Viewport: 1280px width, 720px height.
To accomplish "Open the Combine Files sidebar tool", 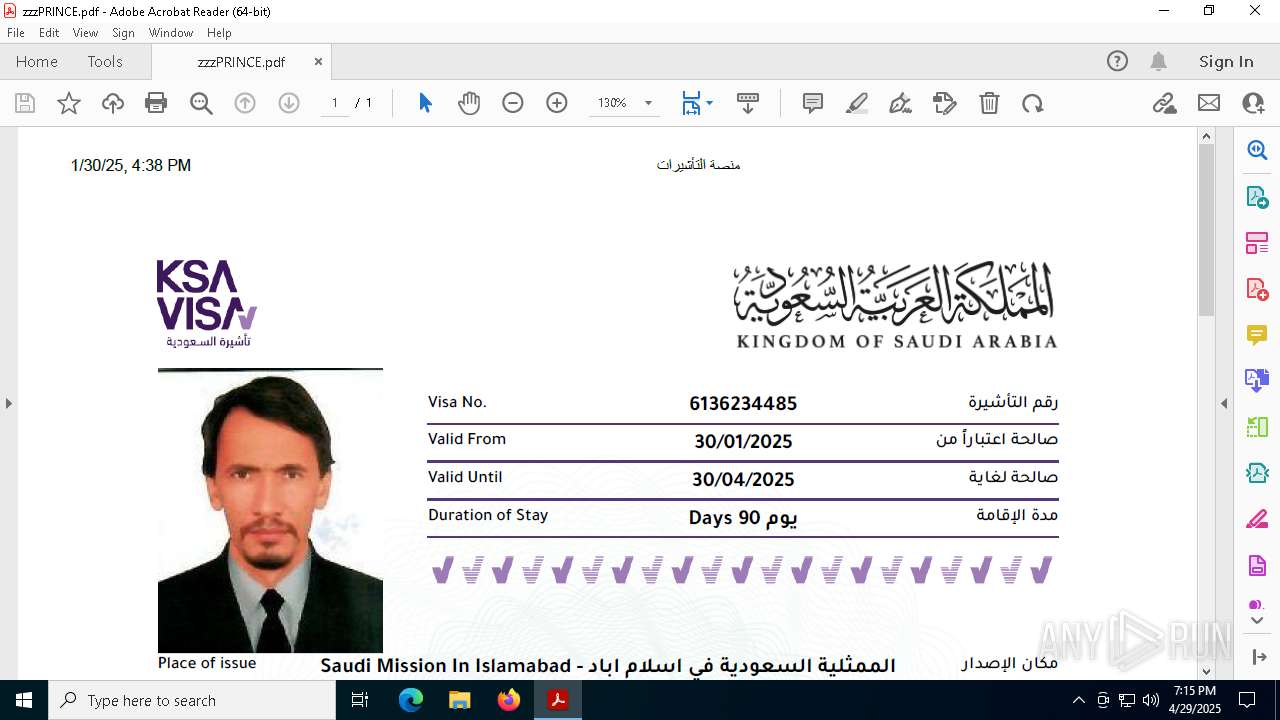I will [x=1257, y=380].
